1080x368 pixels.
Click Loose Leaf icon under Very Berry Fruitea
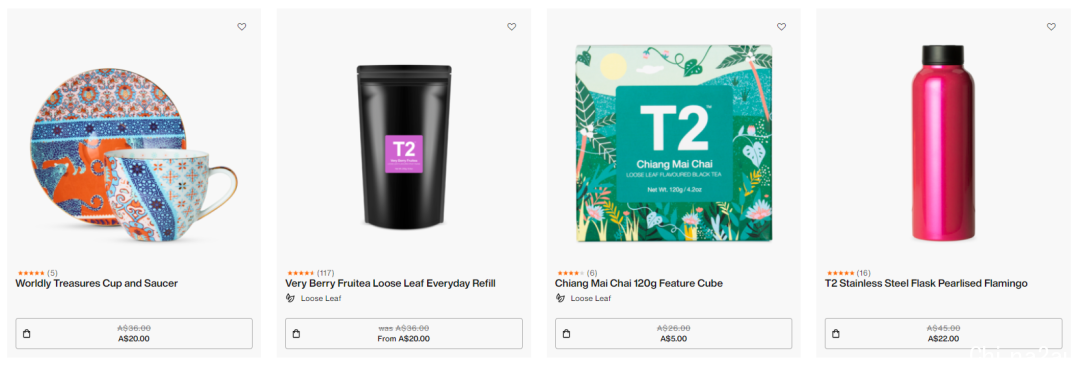pos(290,298)
